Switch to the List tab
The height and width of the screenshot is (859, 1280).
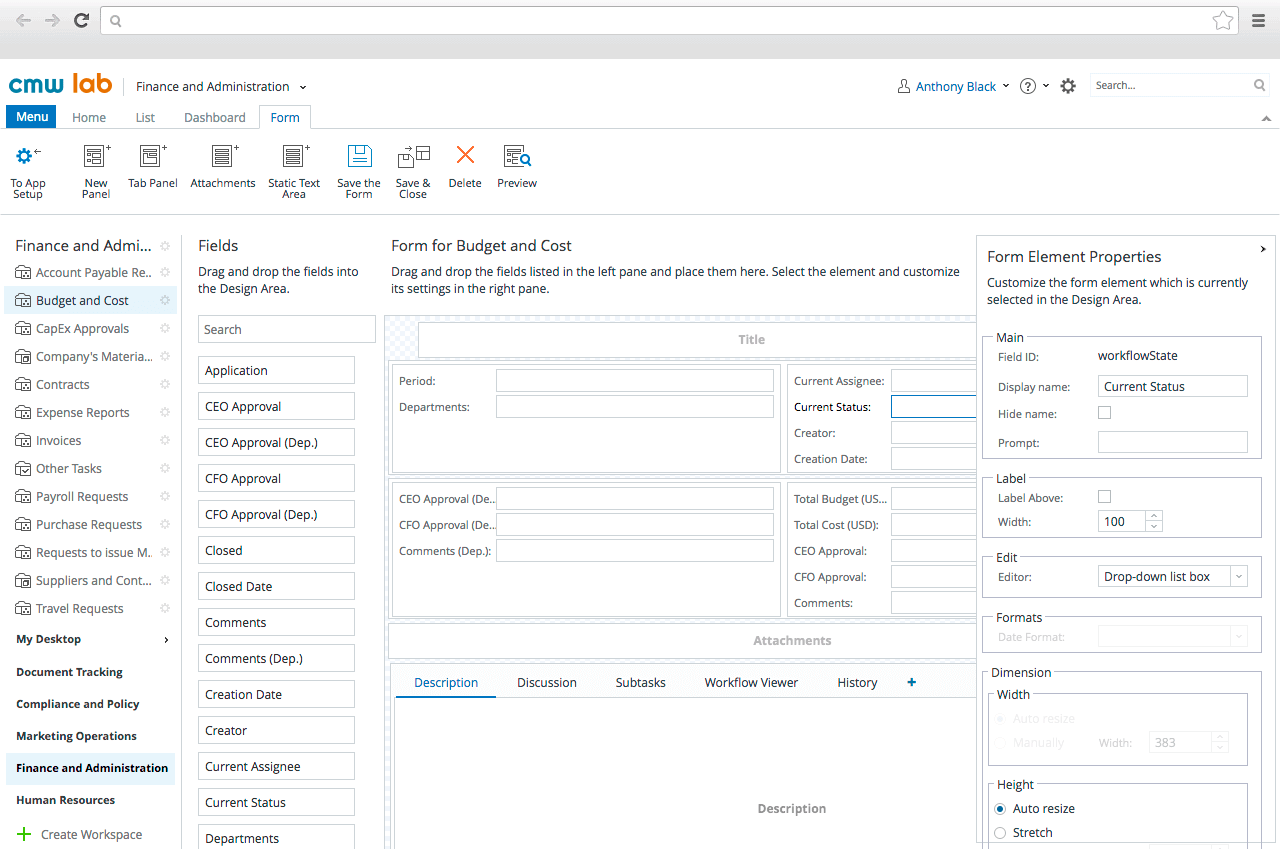coord(145,117)
